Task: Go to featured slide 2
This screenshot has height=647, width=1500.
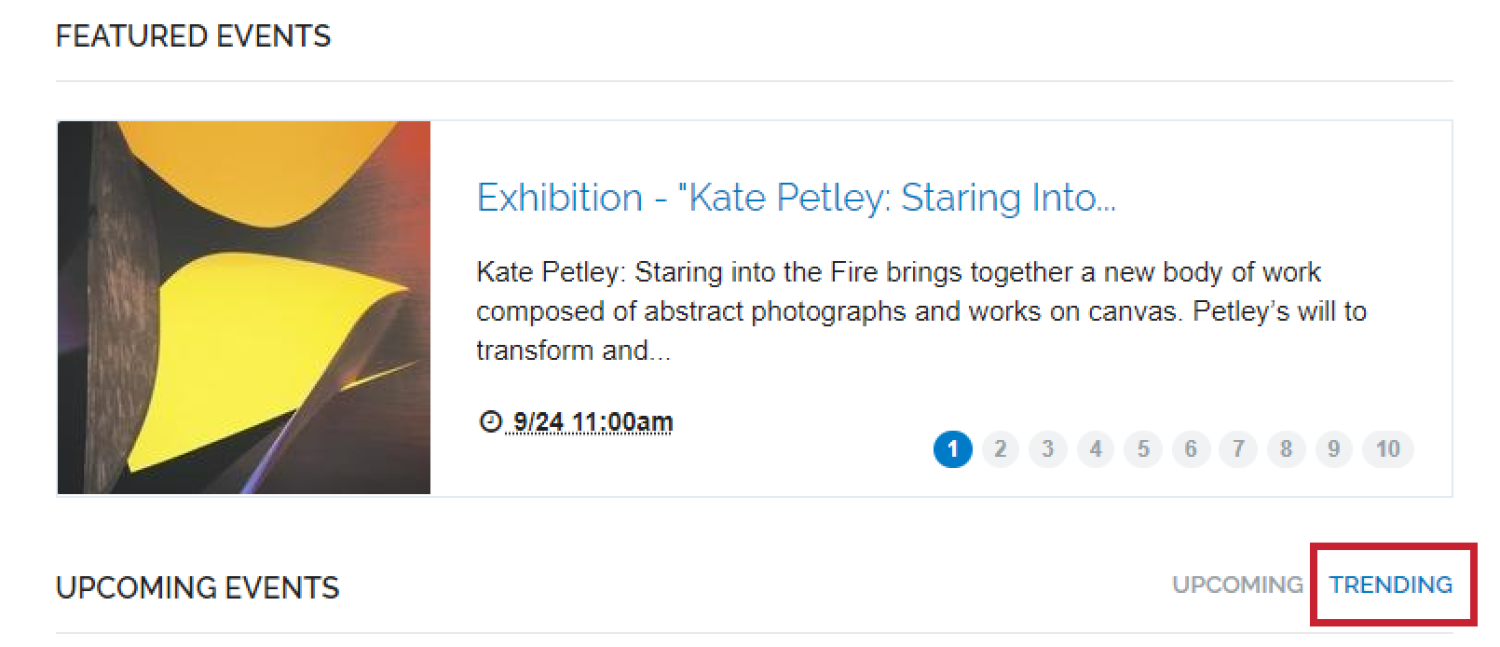Action: 1000,450
